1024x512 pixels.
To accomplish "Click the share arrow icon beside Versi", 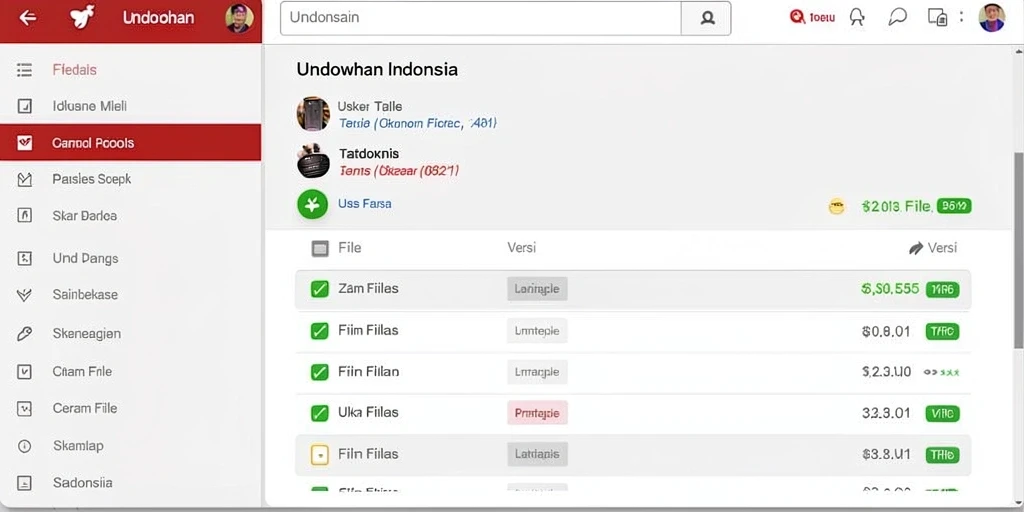I will (916, 248).
